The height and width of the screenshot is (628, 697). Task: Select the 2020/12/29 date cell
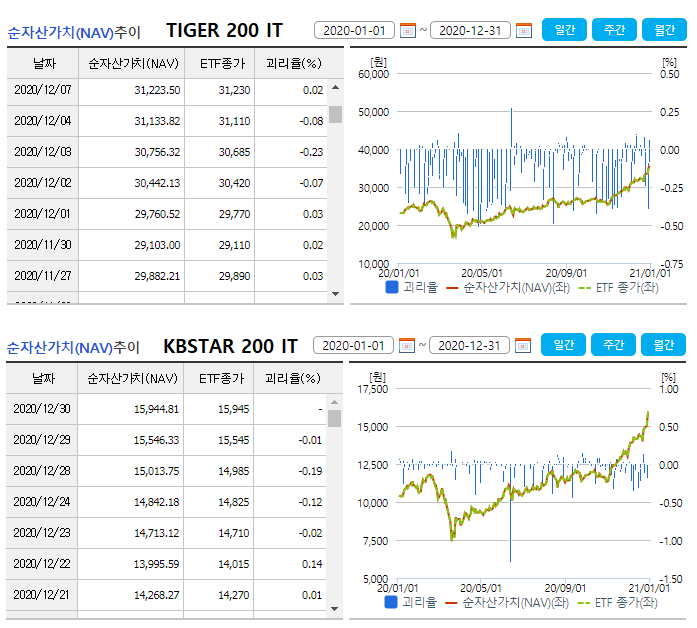click(x=42, y=440)
